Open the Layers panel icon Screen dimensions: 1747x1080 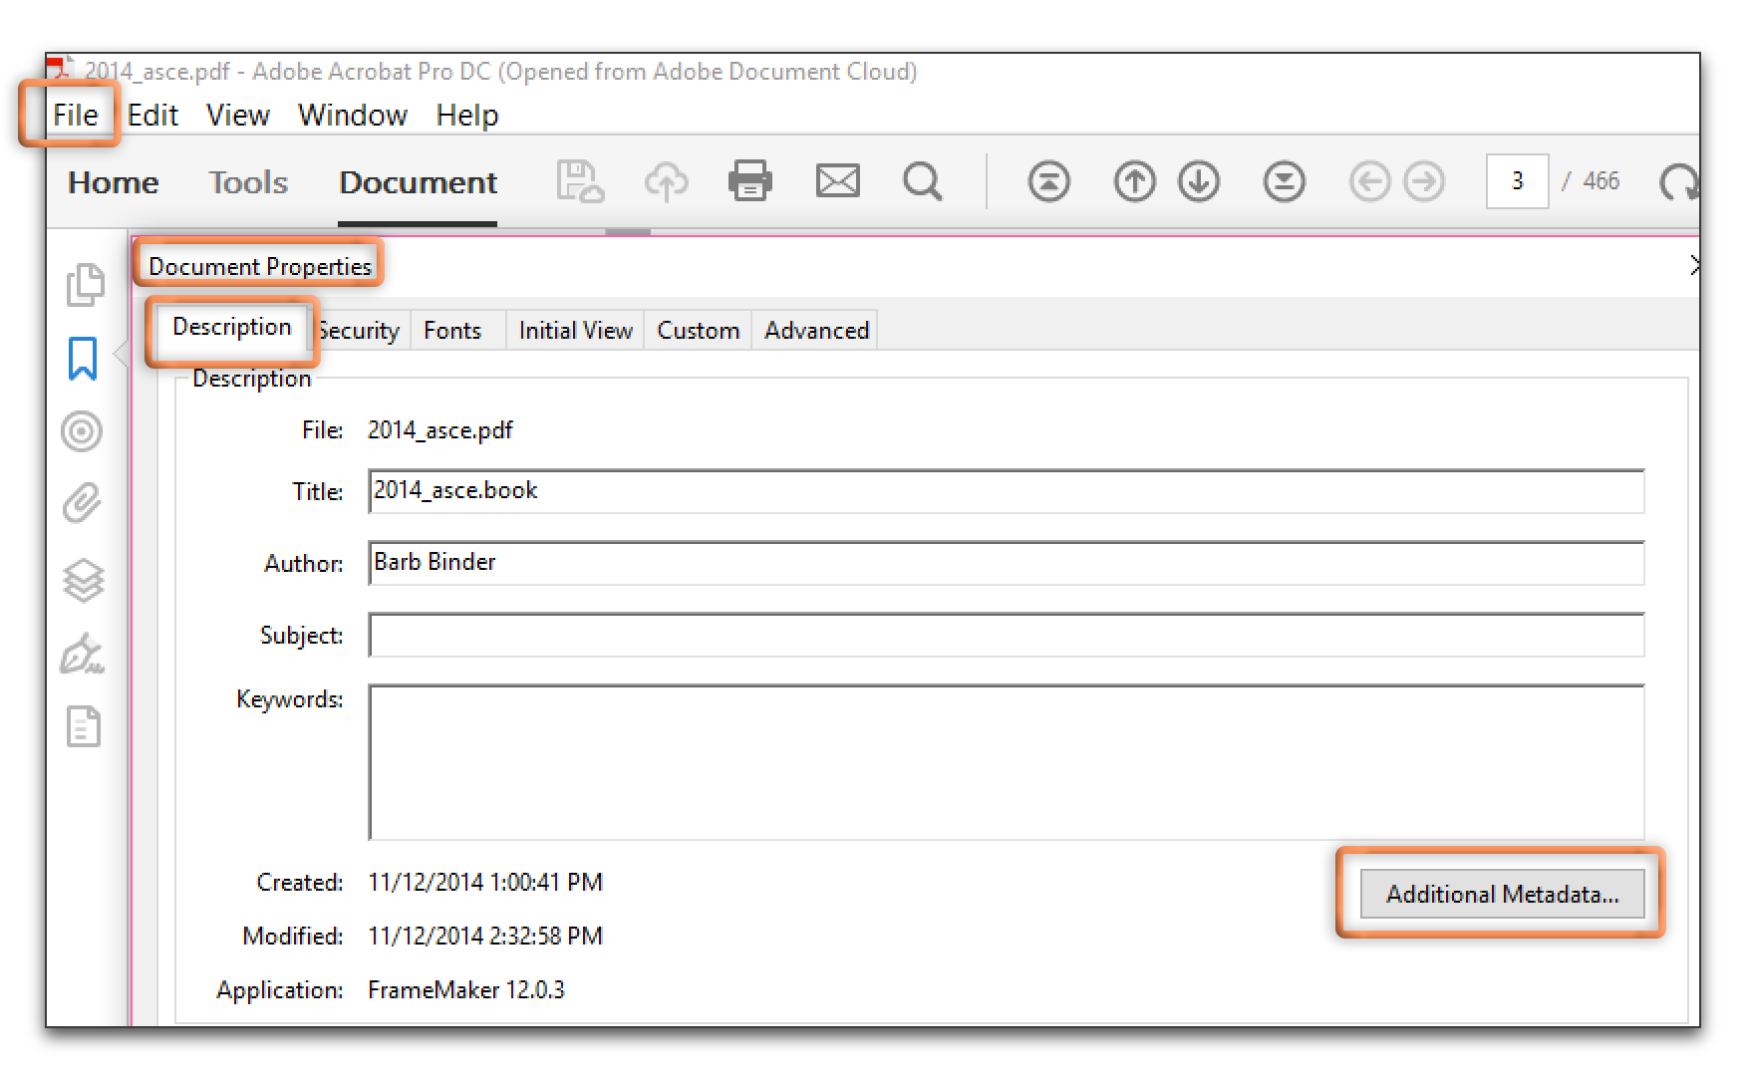point(83,580)
